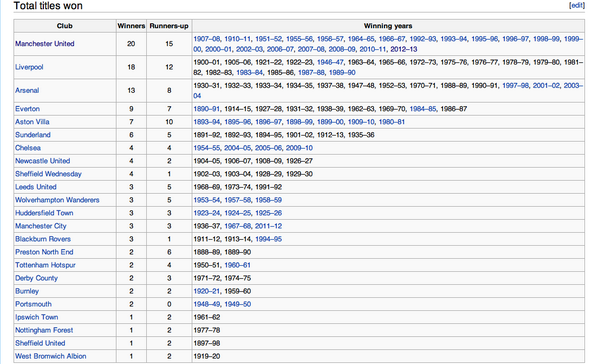Open Arsenal's 2001–02 season link
Screen dimensions: 598x364
pos(546,85)
